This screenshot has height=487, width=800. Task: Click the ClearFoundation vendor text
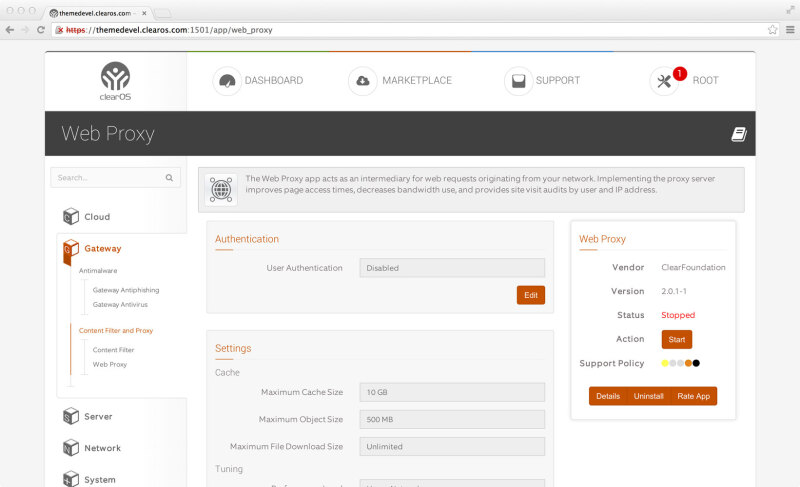pyautogui.click(x=693, y=267)
